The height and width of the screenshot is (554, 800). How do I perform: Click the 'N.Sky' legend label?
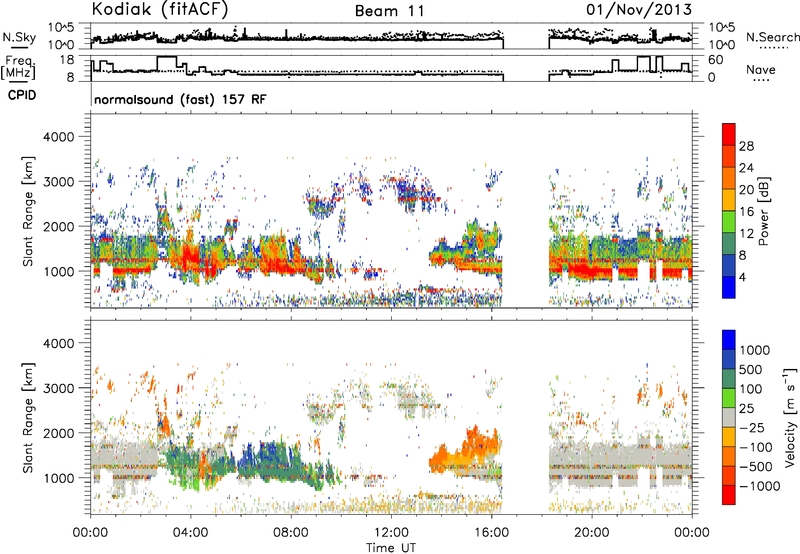19,38
